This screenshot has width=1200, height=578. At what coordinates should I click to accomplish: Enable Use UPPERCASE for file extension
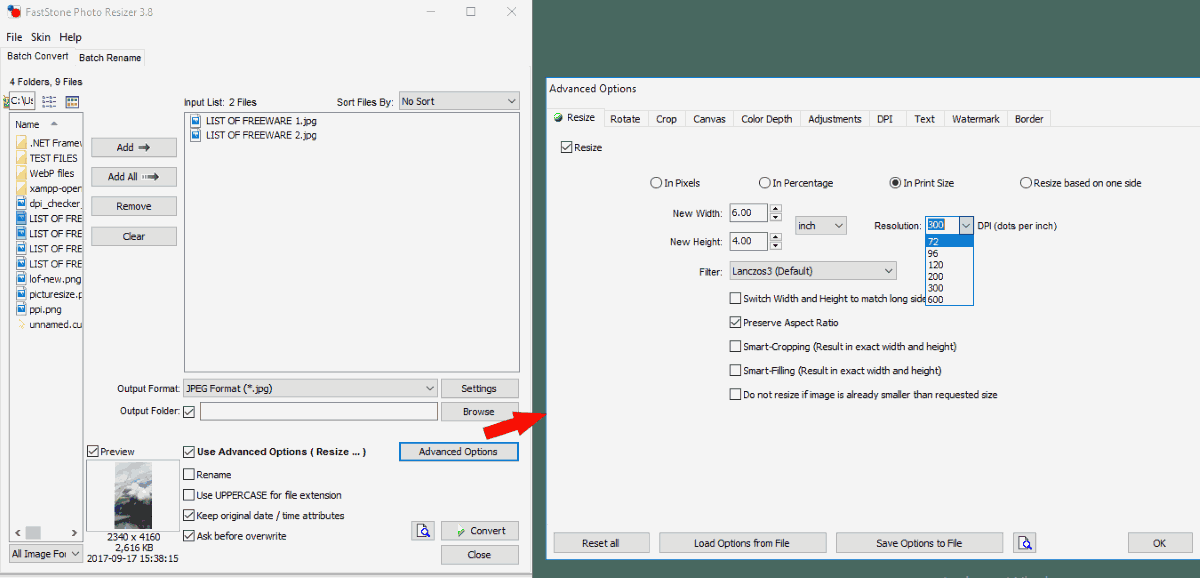189,495
